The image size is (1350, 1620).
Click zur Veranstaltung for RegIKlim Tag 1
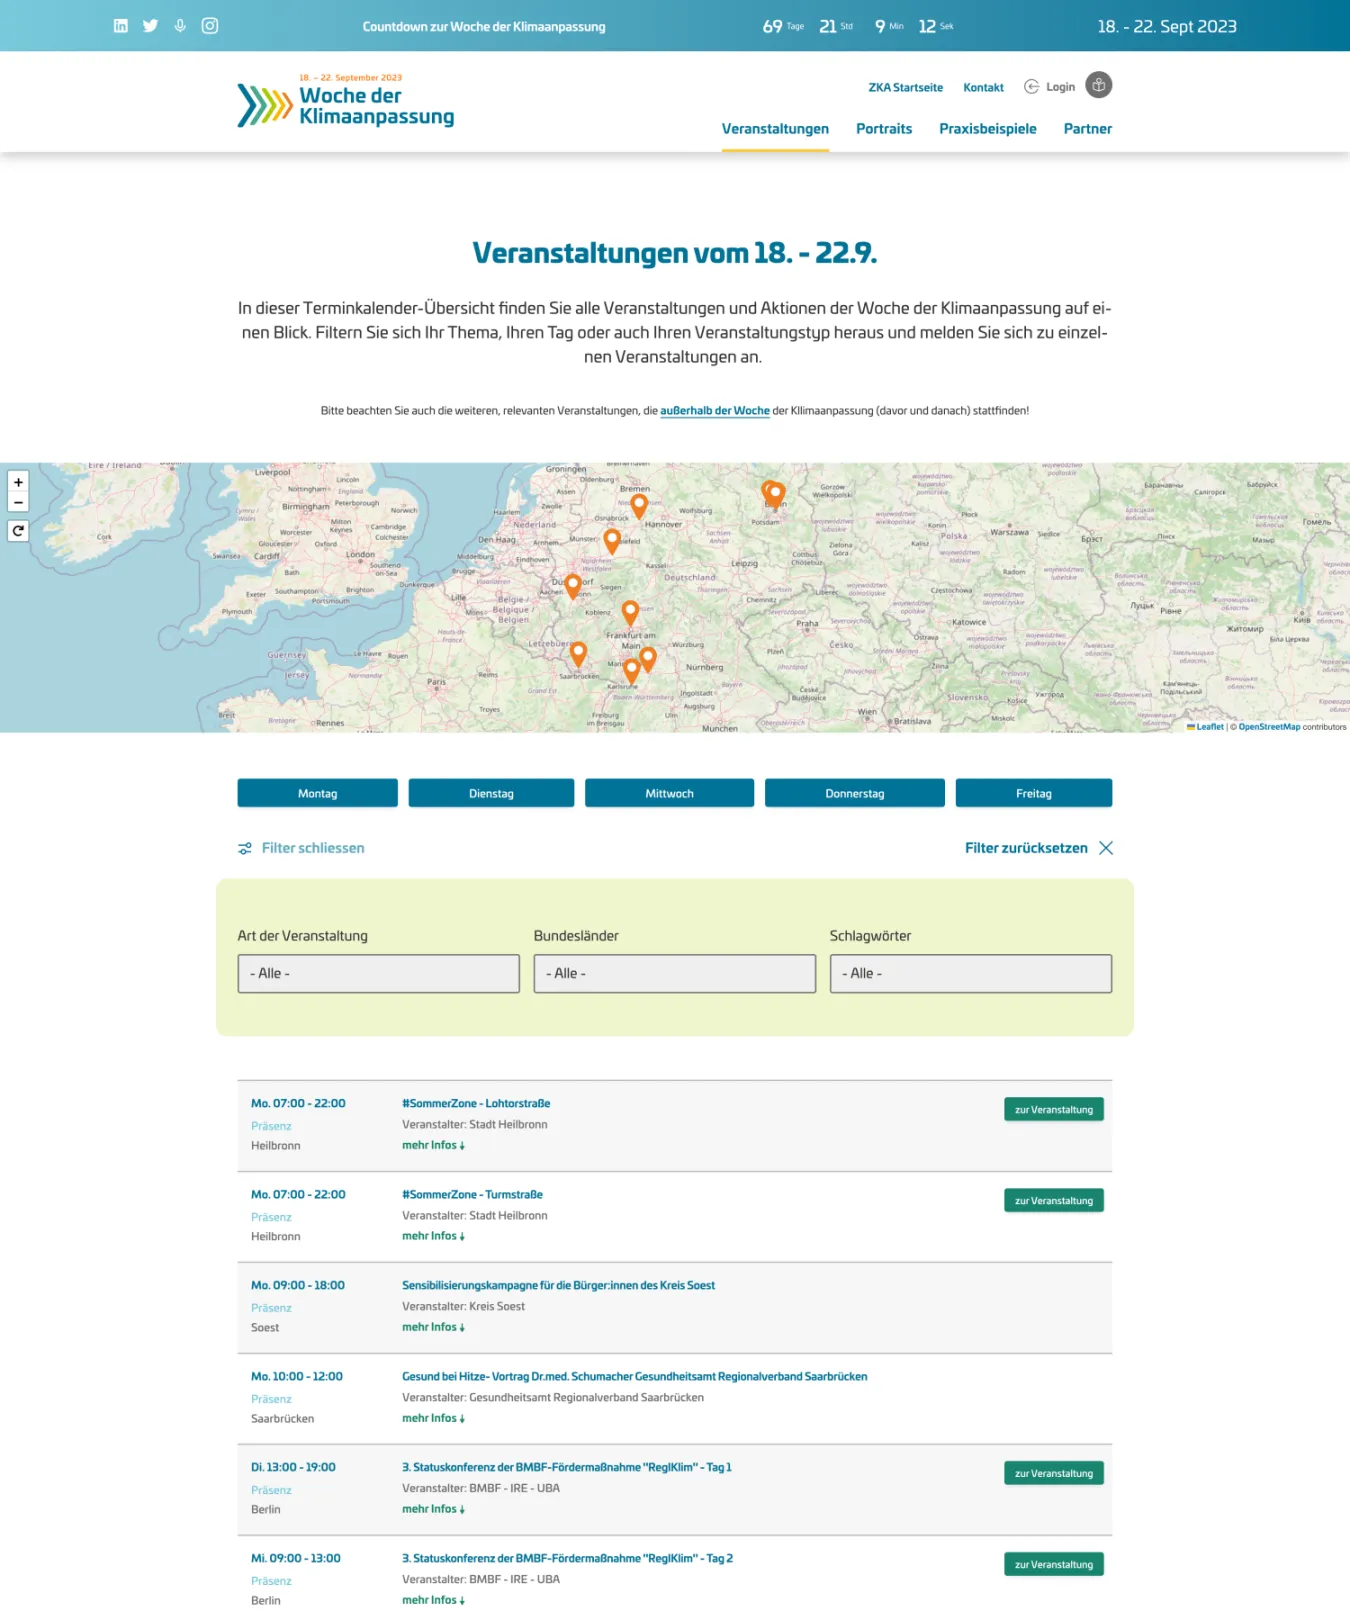1054,1474
